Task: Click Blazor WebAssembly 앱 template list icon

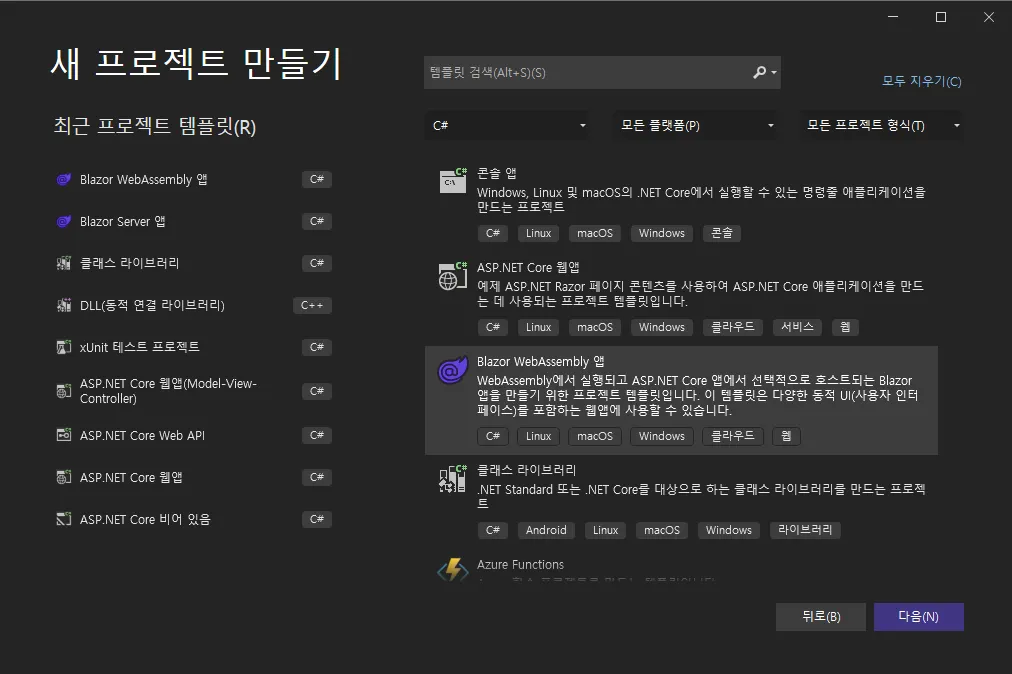Action: pyautogui.click(x=452, y=370)
